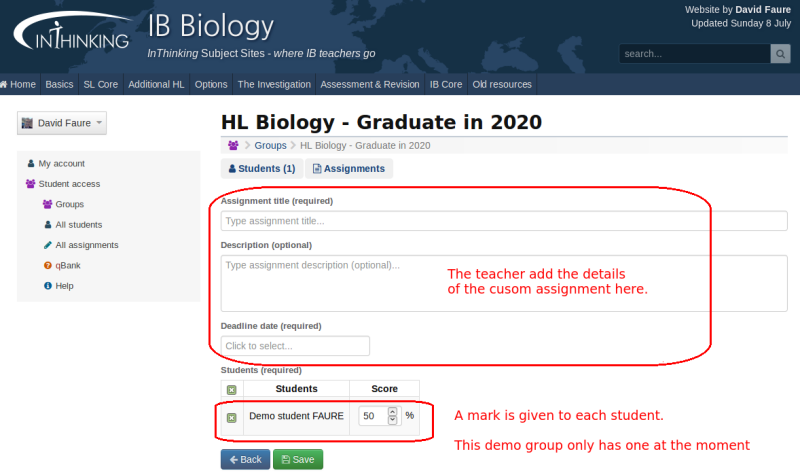
Task: Open All assignments in sidebar
Action: pyautogui.click(x=86, y=245)
